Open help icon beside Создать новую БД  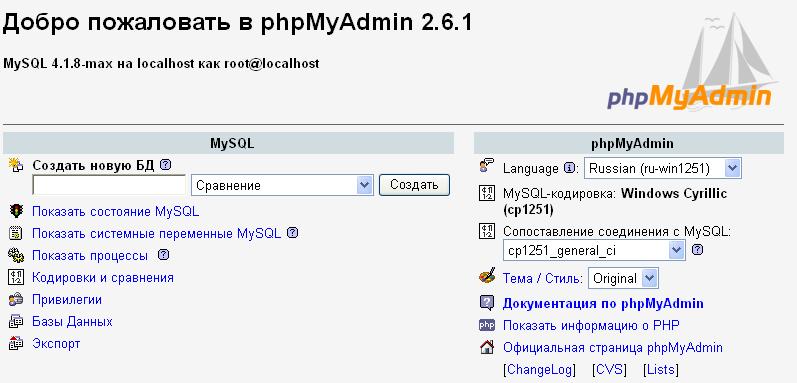click(x=165, y=165)
